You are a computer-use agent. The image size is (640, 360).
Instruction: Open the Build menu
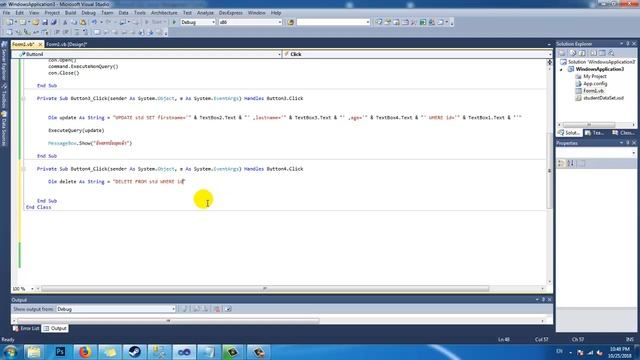(70, 13)
